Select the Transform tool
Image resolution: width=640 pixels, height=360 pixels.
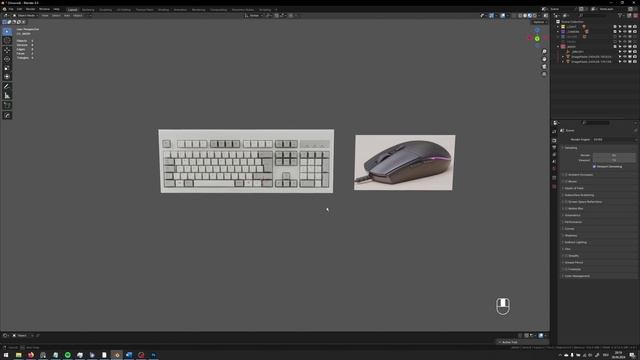click(7, 77)
